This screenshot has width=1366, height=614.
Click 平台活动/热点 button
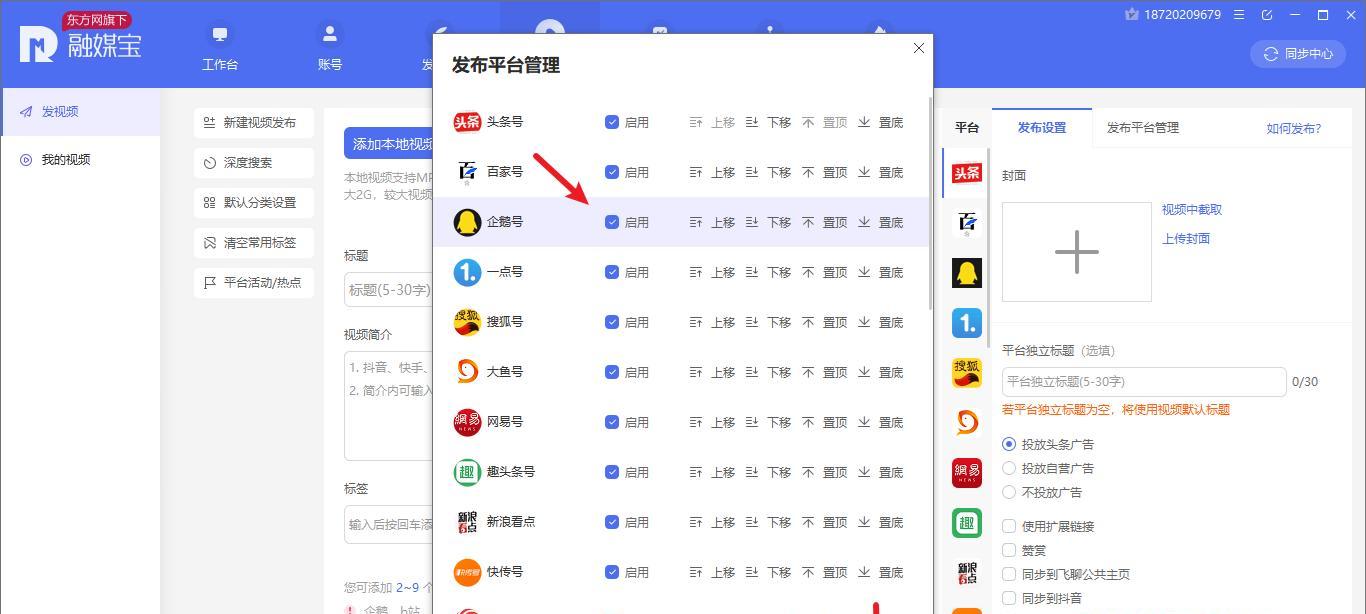pos(254,283)
